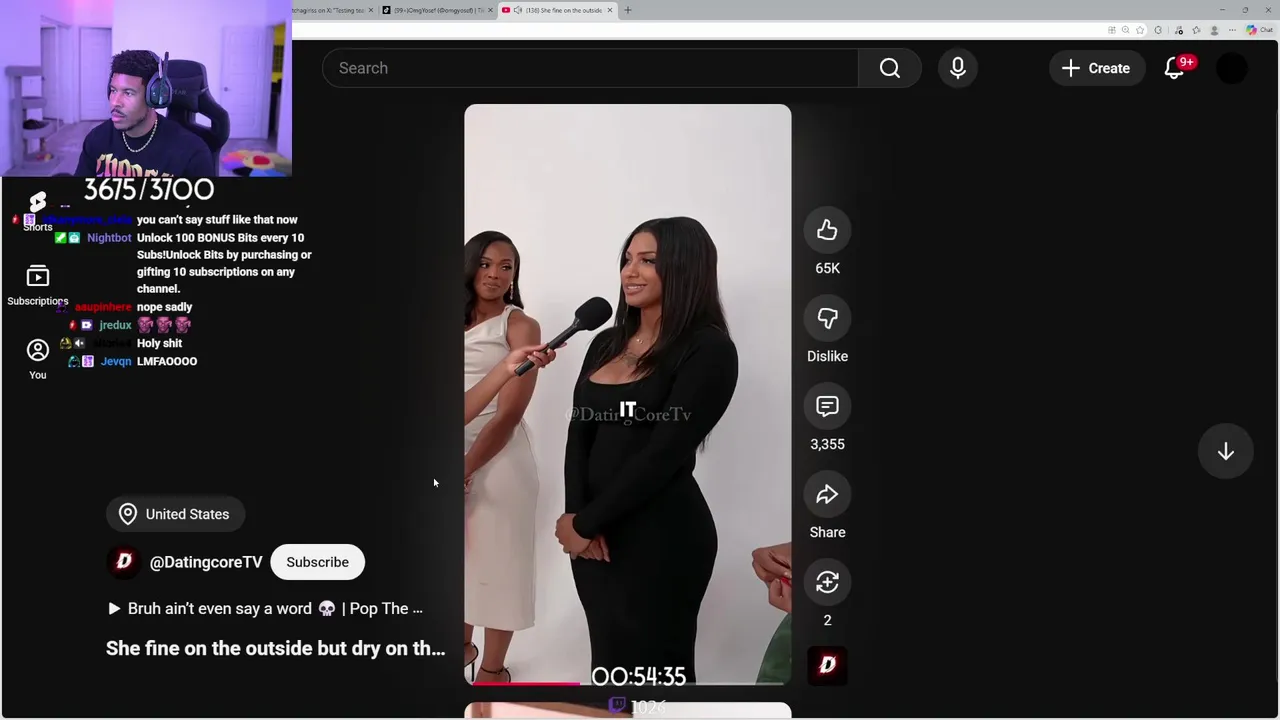Click the United States location chip
Image resolution: width=1280 pixels, height=720 pixels.
175,514
